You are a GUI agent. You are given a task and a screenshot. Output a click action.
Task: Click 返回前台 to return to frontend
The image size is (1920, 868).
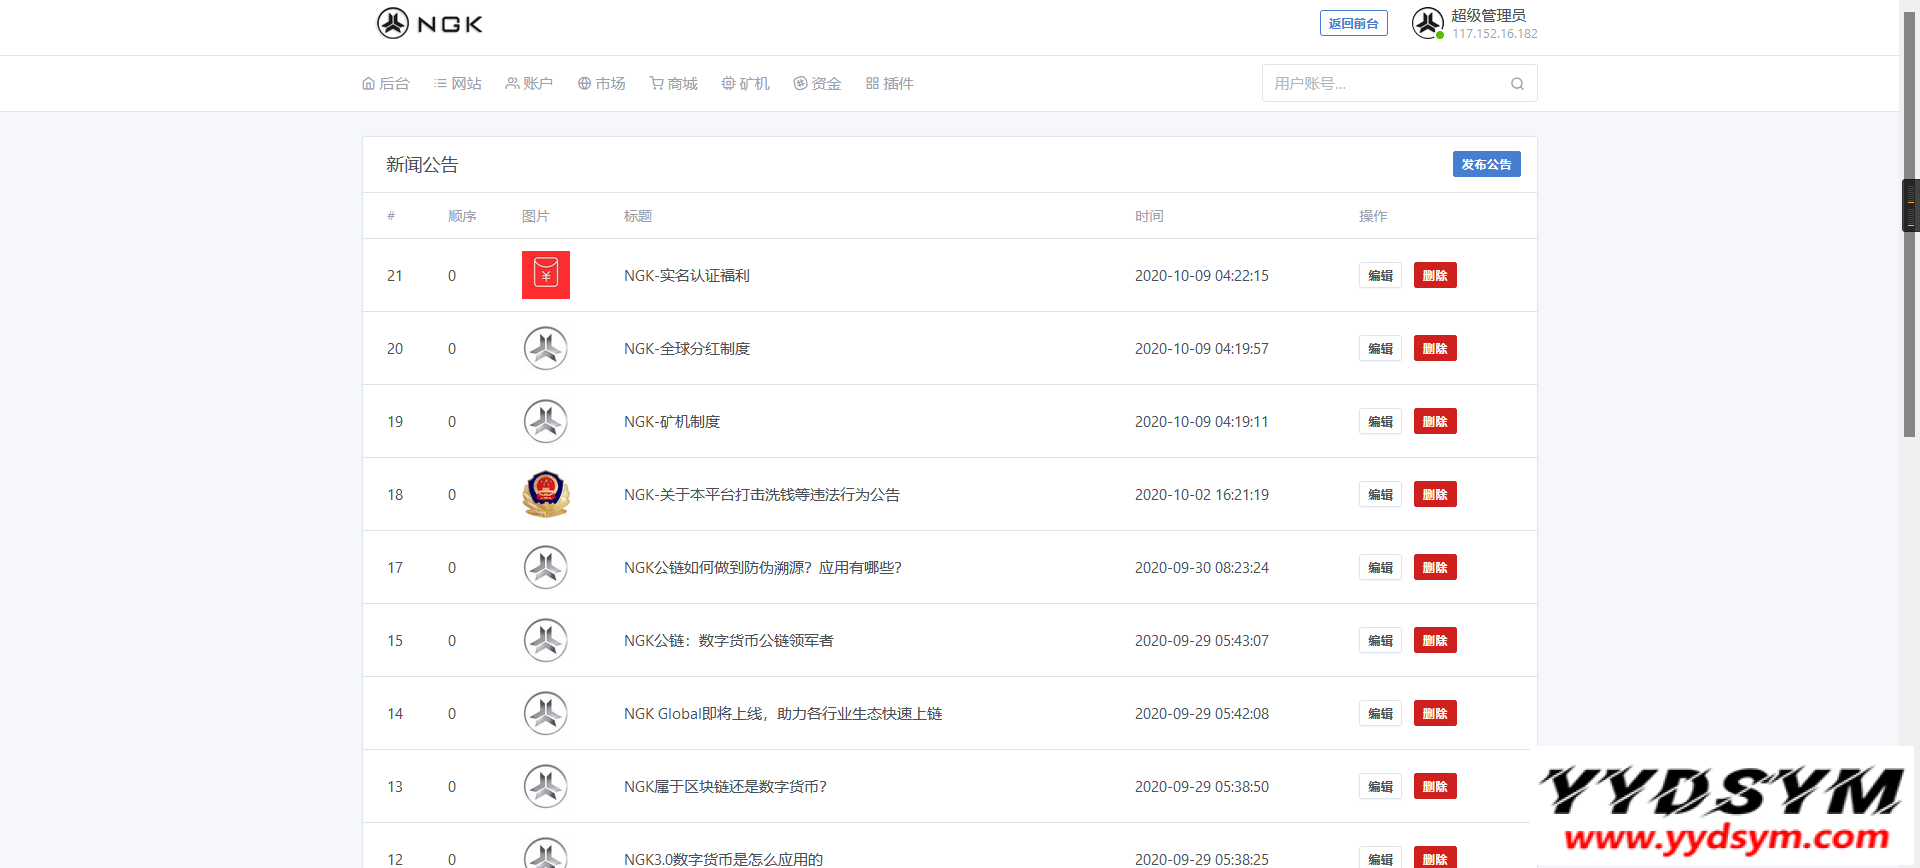(1353, 23)
